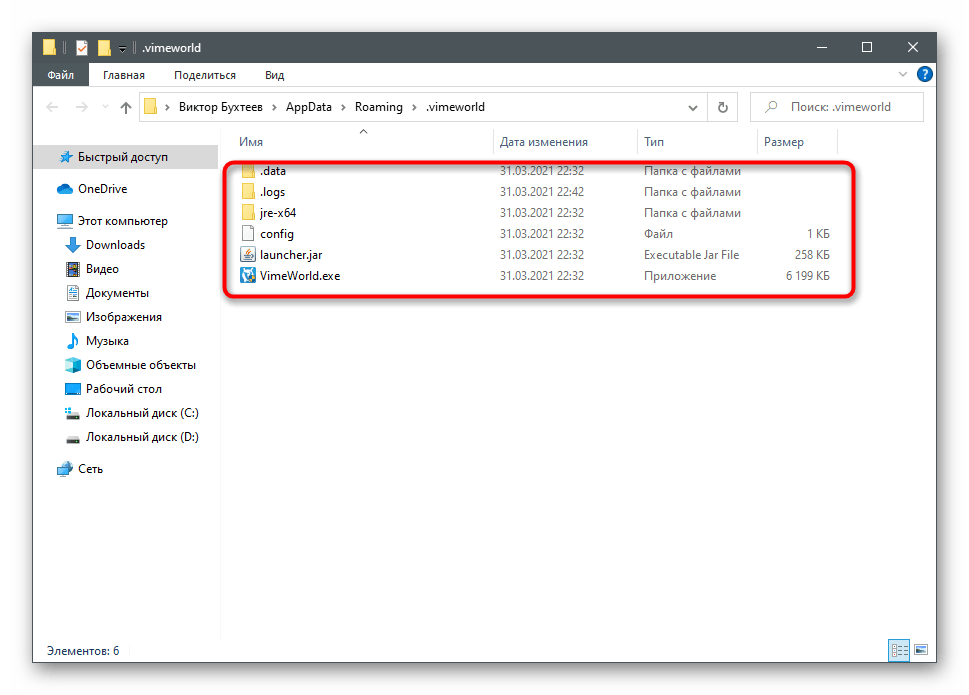The height and width of the screenshot is (695, 969).
Task: Click the AppData breadcrumb
Action: [x=308, y=107]
